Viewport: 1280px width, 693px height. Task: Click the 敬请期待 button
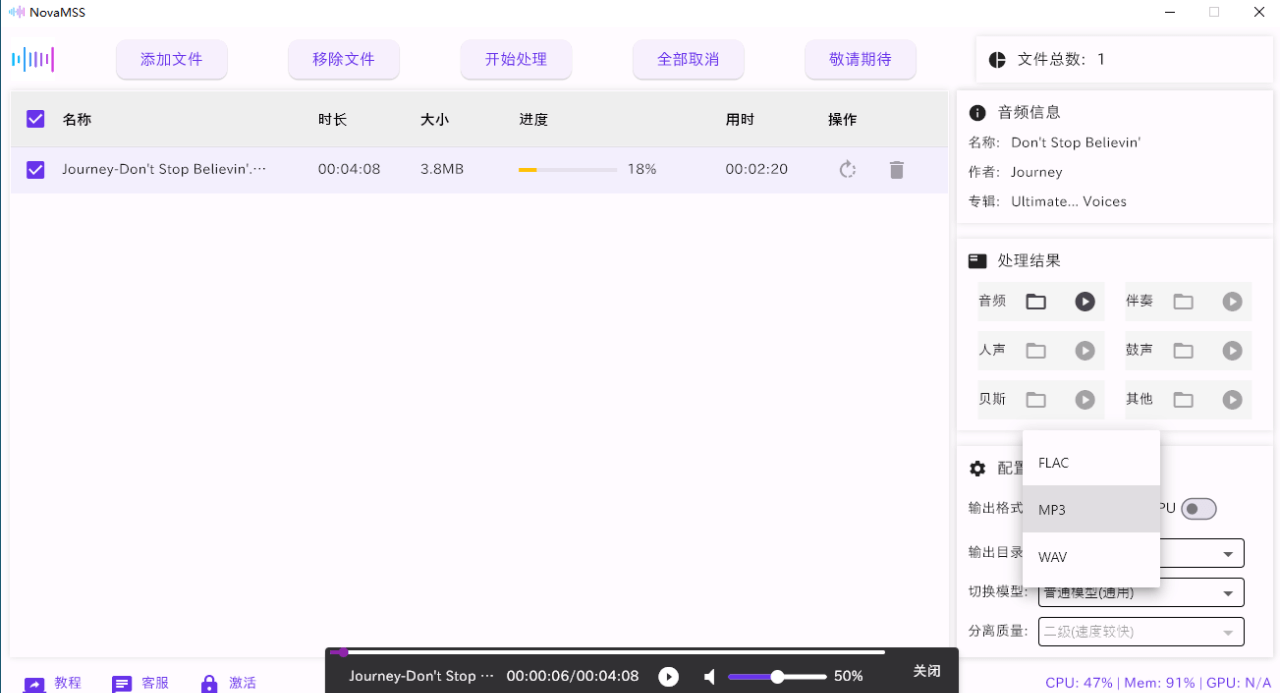click(860, 59)
